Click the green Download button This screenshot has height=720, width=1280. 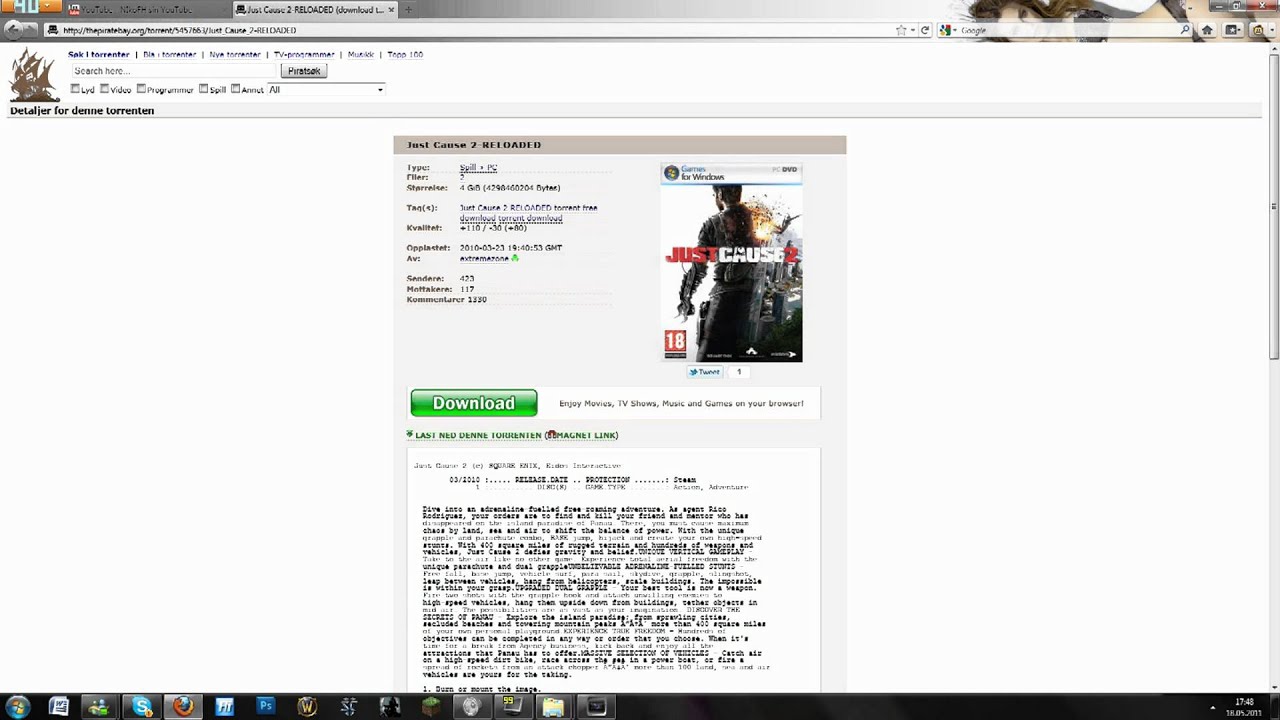(474, 403)
